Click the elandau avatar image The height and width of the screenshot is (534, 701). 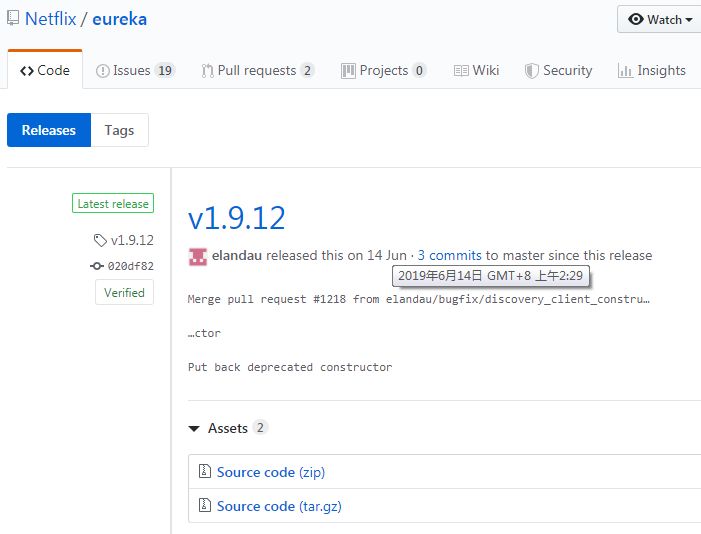198,257
